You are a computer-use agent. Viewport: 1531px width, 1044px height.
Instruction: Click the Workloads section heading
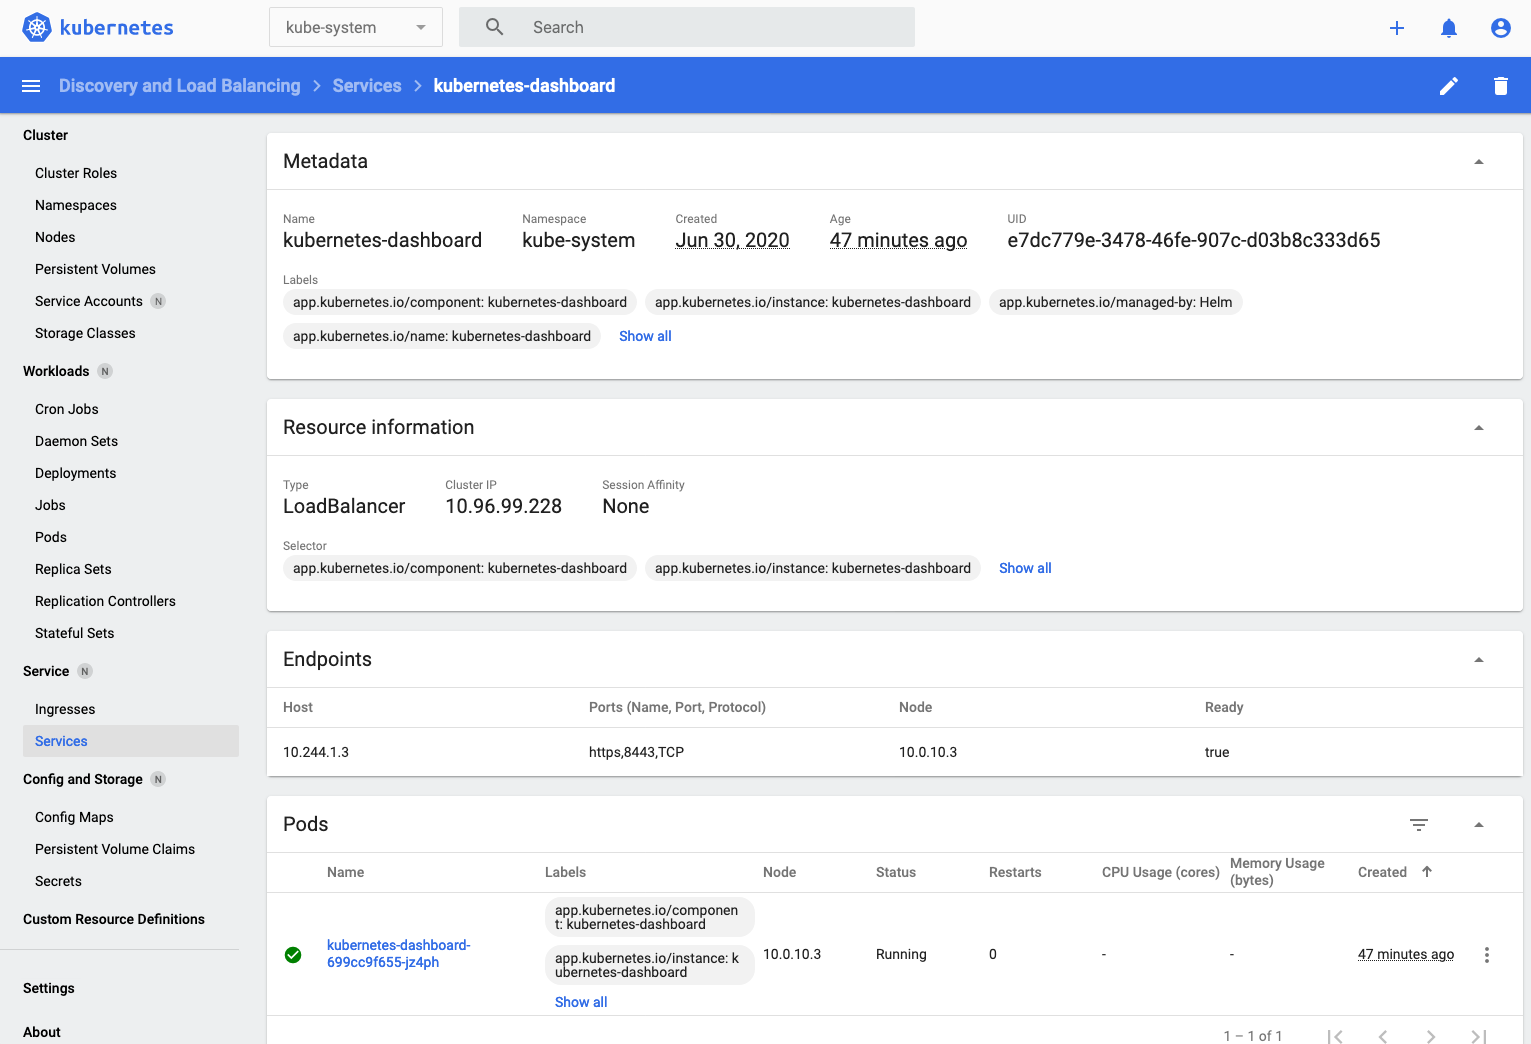coord(56,371)
